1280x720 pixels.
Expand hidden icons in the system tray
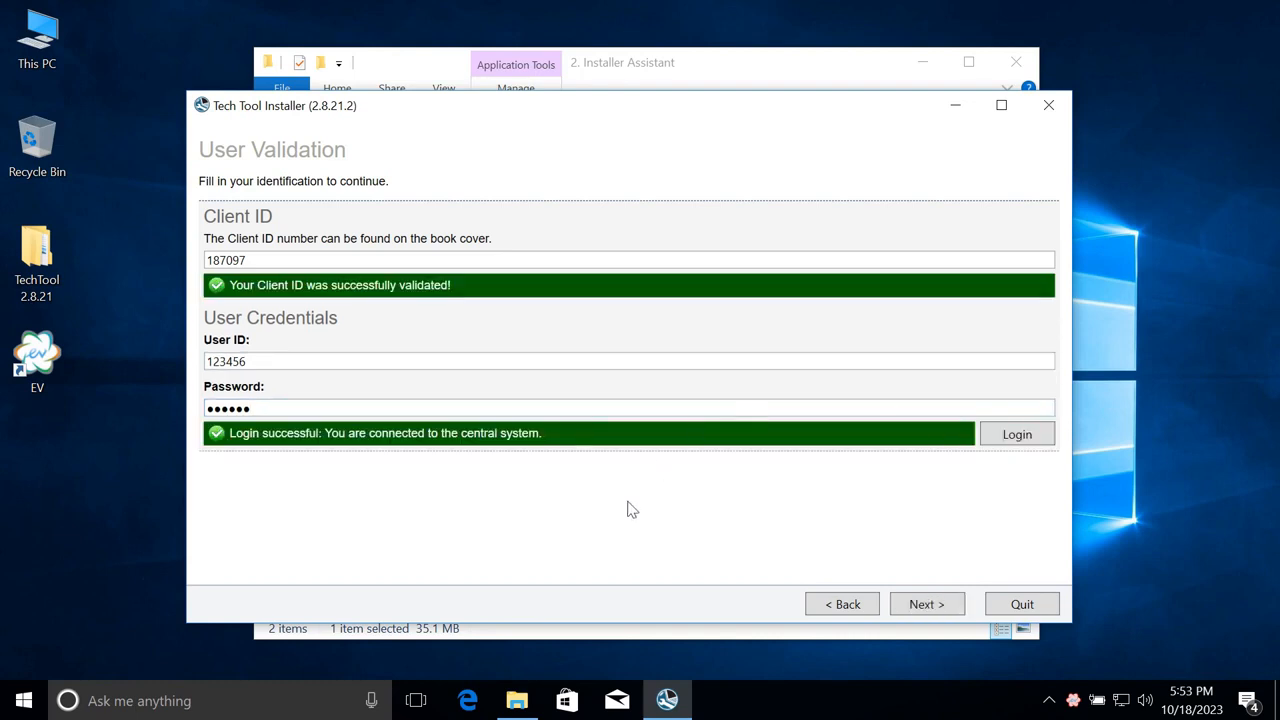[x=1049, y=700]
